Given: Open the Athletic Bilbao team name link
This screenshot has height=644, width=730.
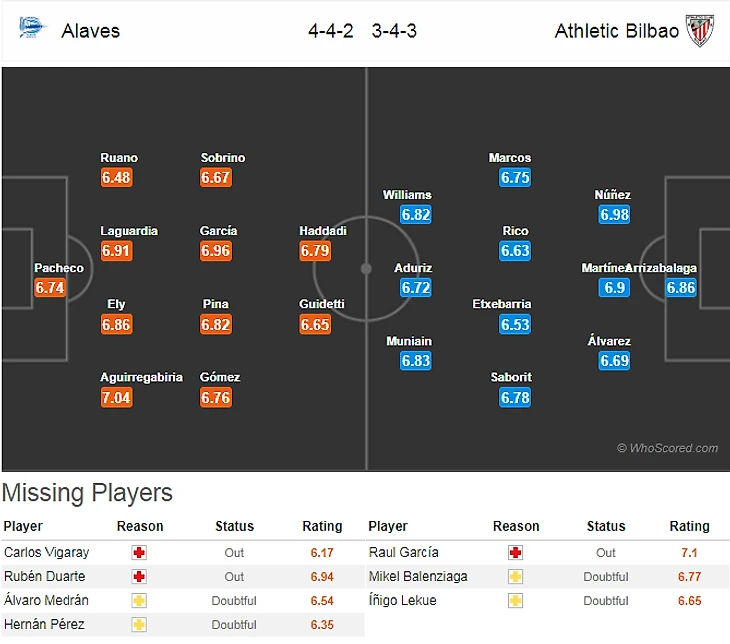Looking at the screenshot, I should 616,30.
